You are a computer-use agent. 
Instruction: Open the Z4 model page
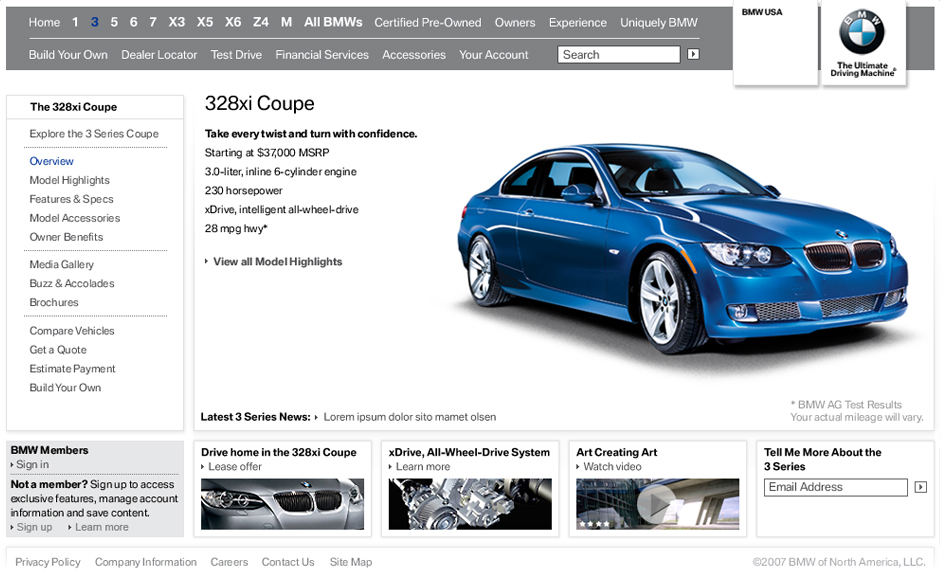(x=260, y=22)
